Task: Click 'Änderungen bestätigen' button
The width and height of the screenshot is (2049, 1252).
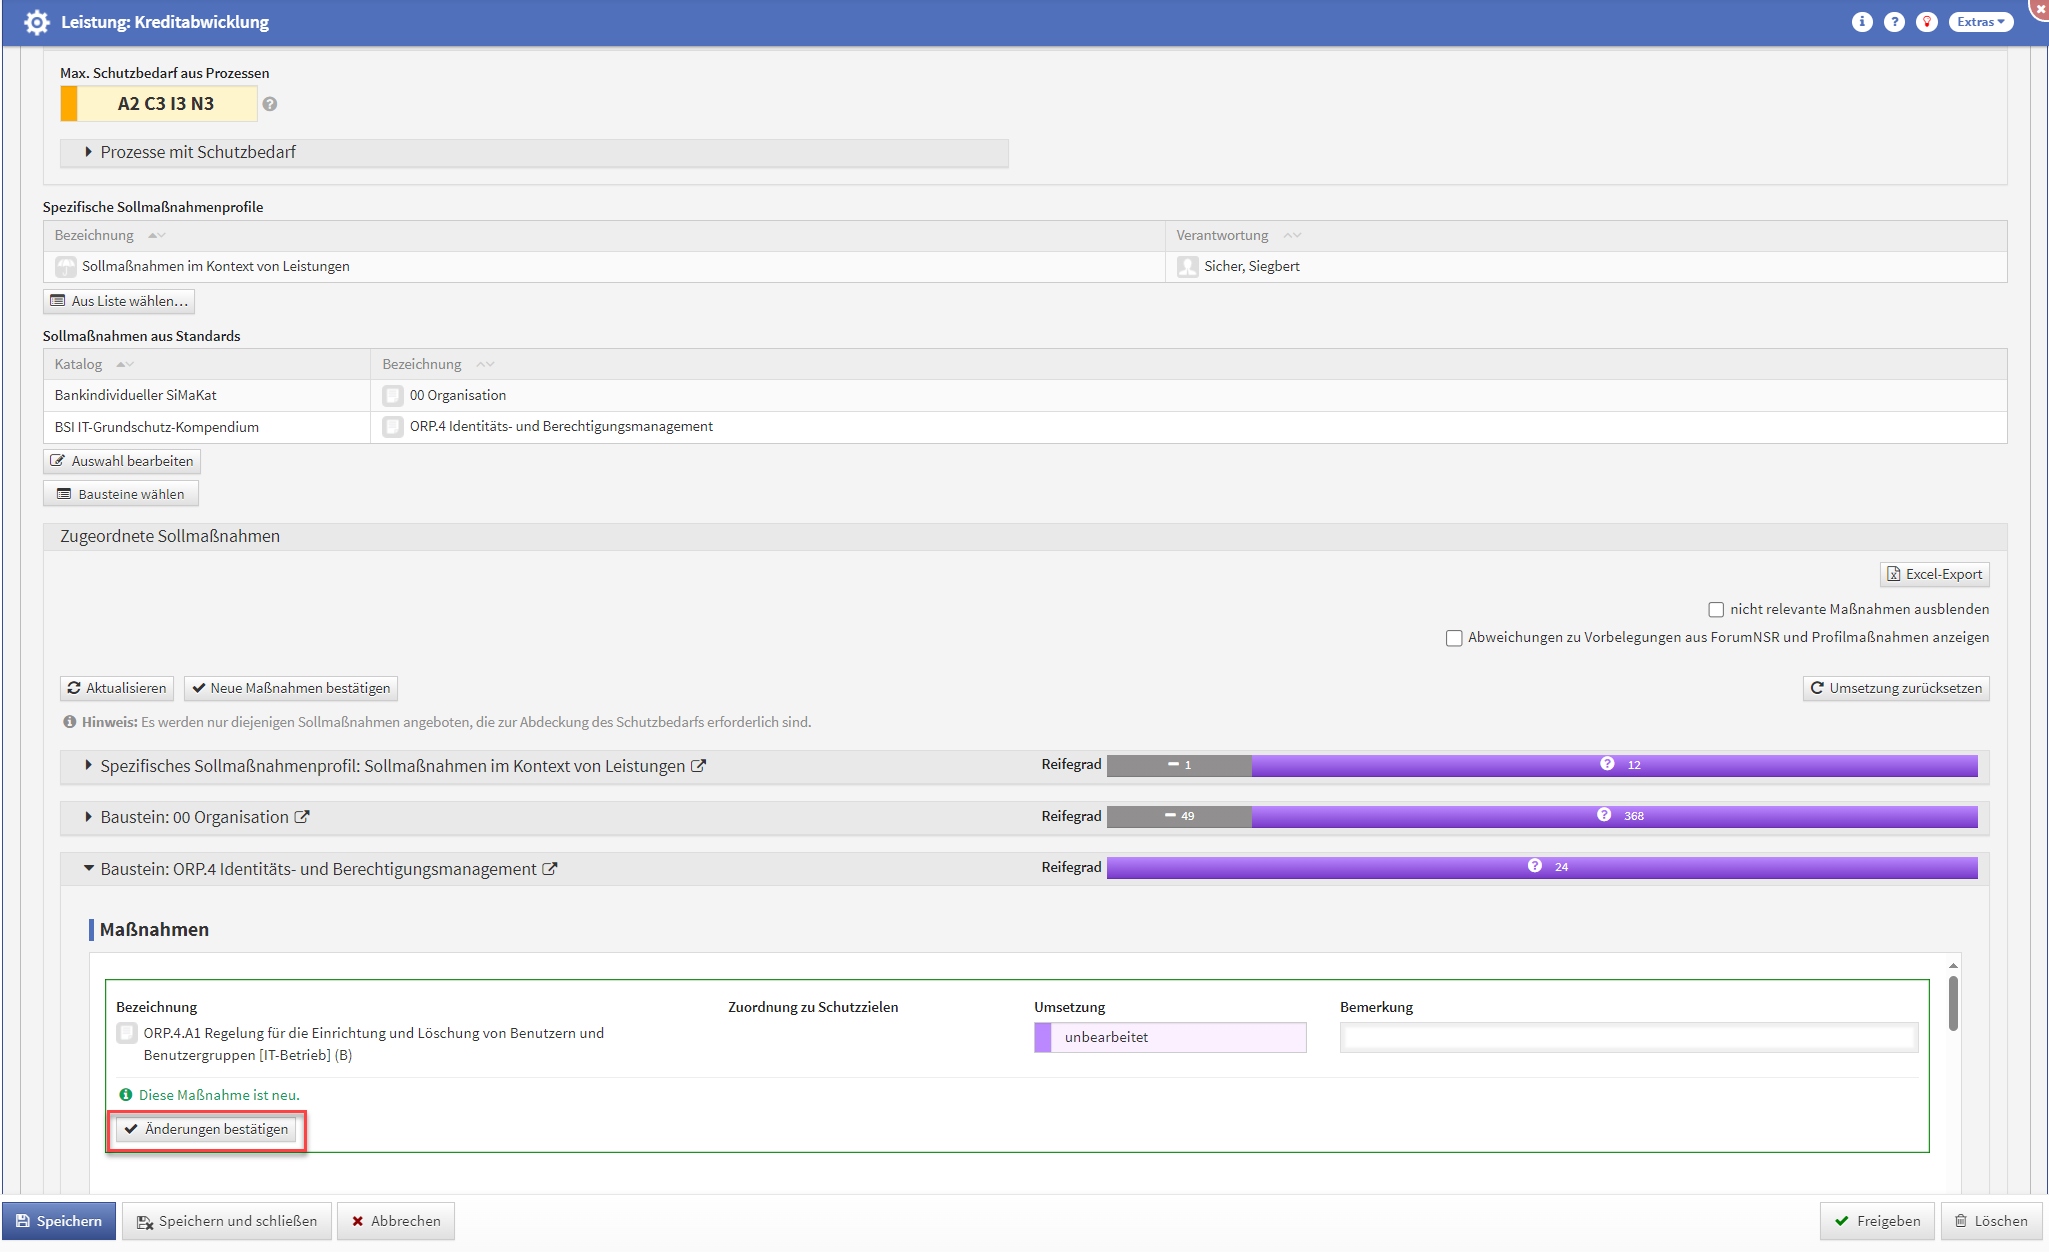Action: click(206, 1129)
